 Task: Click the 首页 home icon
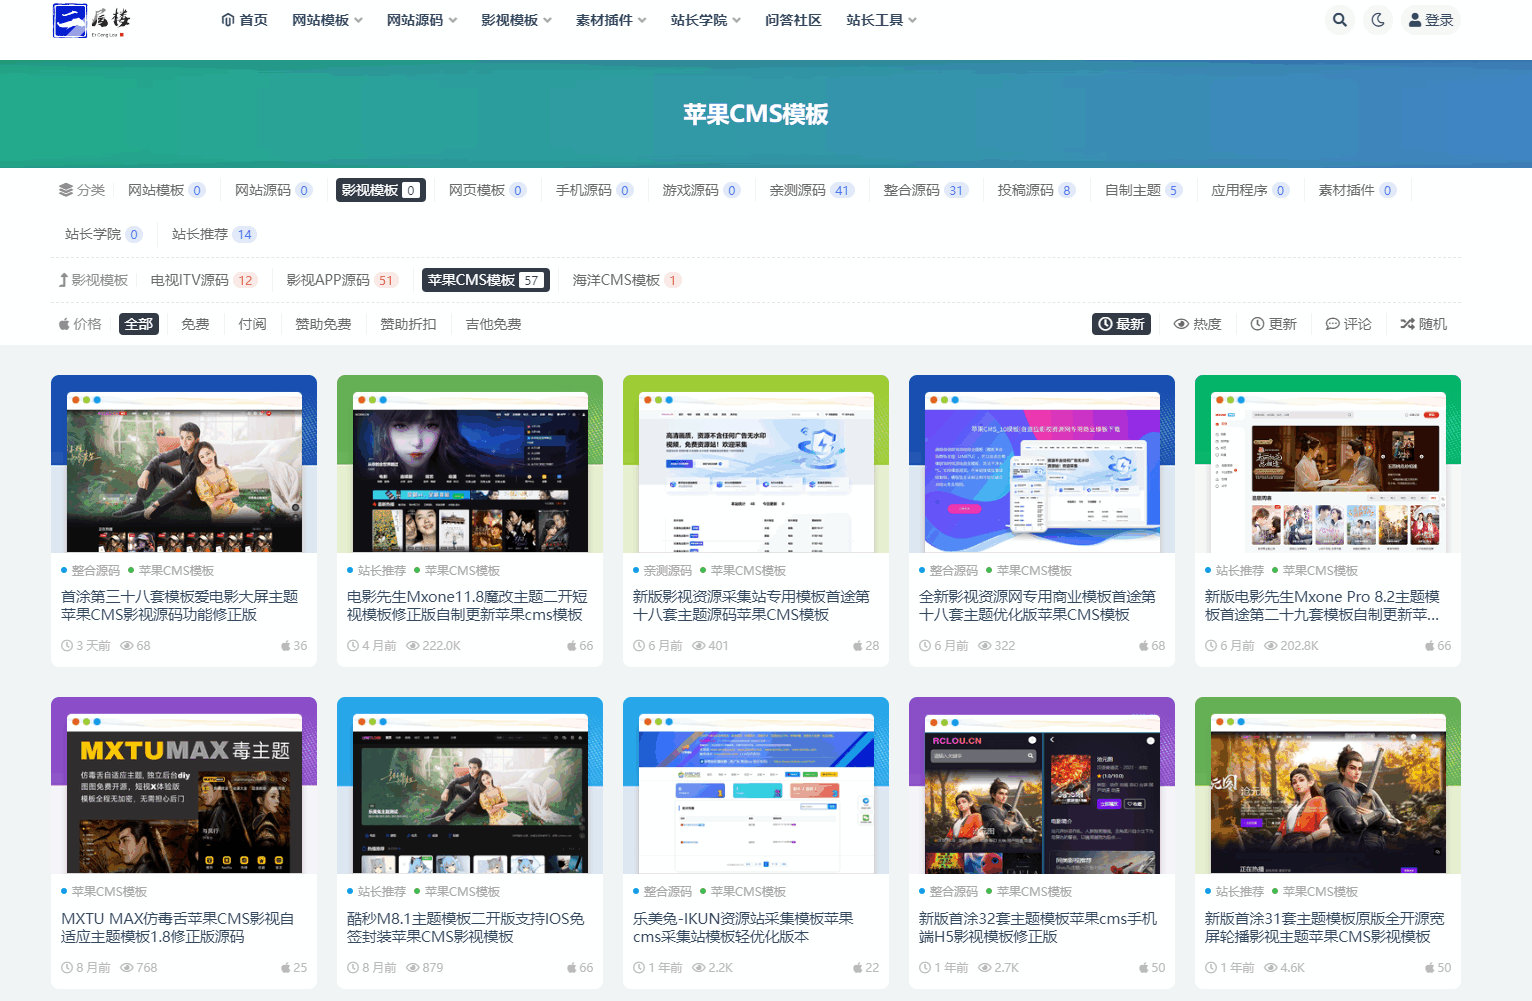[x=228, y=19]
